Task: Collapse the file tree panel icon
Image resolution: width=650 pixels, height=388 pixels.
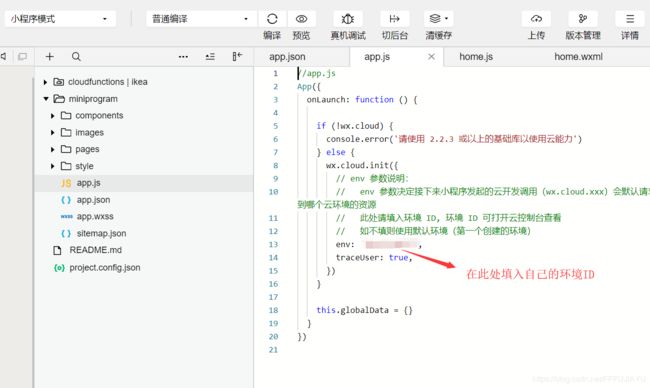Action: click(x=237, y=56)
